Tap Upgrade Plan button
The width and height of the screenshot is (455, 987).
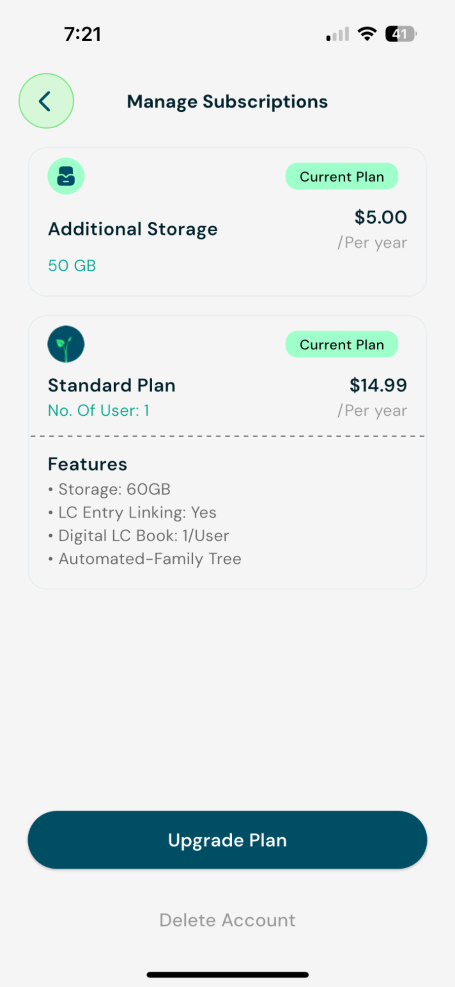pyautogui.click(x=227, y=840)
